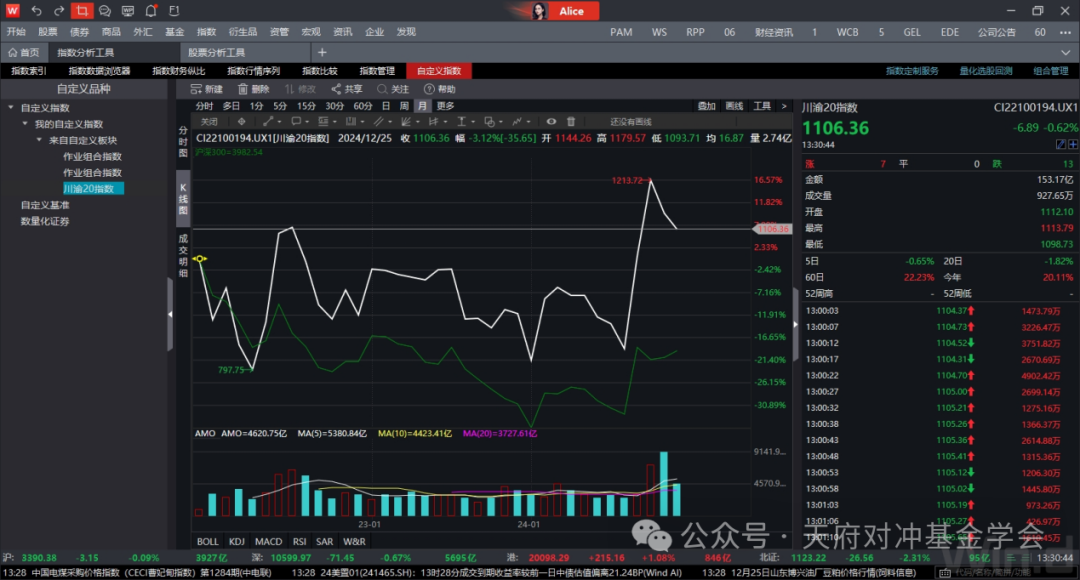Viewport: 1080px width, 580px height.
Task: Switch to the 分时图 side view
Action: click(x=183, y=141)
